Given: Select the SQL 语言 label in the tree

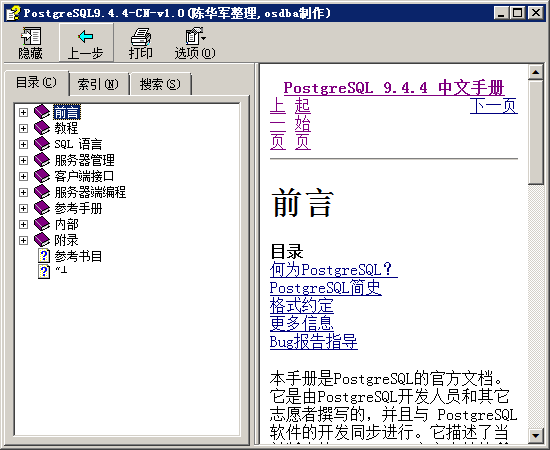Looking at the screenshot, I should point(78,145).
